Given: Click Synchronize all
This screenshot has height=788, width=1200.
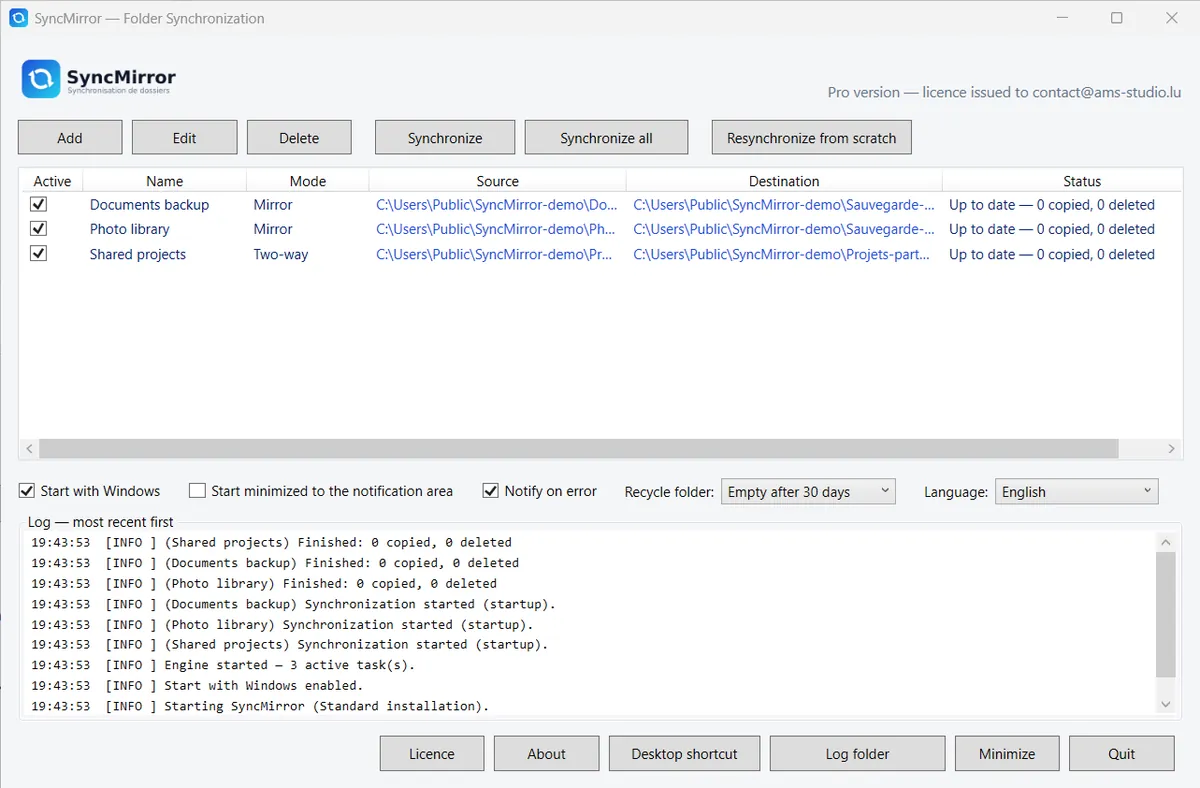Looking at the screenshot, I should pyautogui.click(x=606, y=138).
